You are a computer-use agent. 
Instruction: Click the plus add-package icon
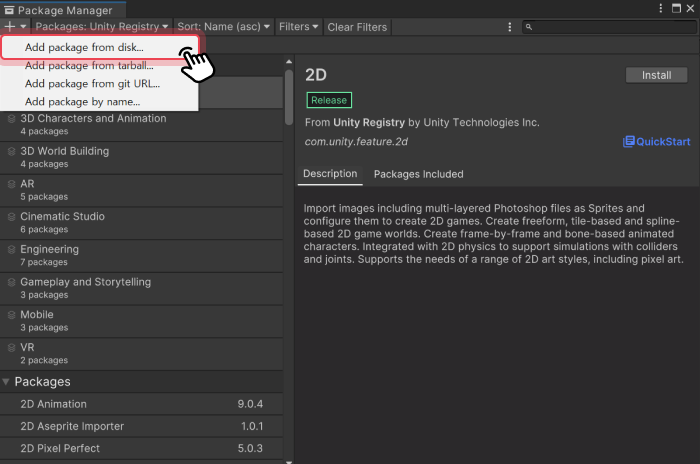[11, 27]
